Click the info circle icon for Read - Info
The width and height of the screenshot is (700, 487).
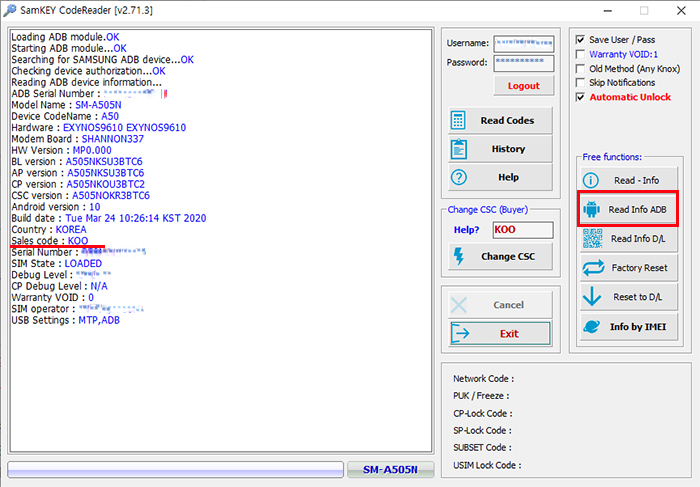(x=591, y=180)
